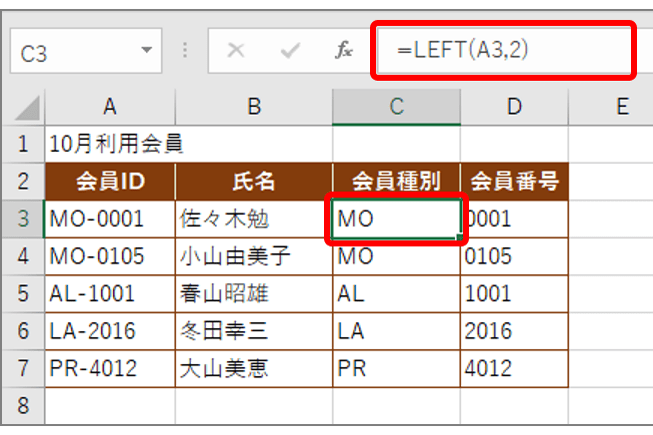This screenshot has height=435, width=653.
Task: Select column B header
Action: 254,107
